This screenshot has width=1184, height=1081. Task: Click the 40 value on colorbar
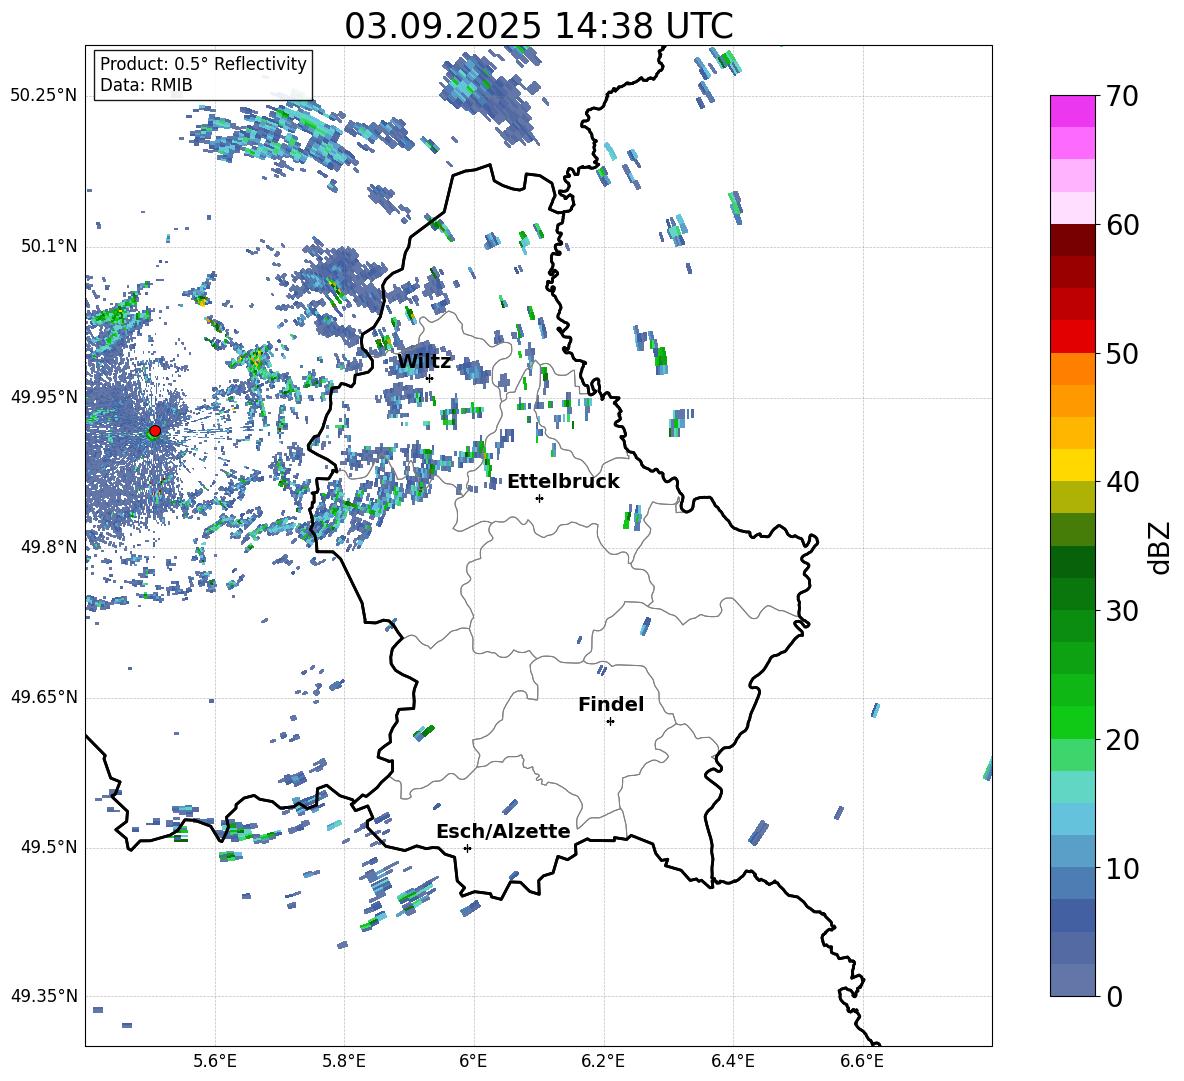pos(1123,482)
